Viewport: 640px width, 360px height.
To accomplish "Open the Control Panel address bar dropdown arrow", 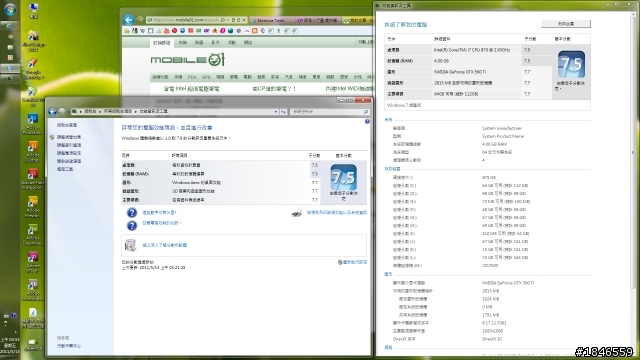I will 276,111.
